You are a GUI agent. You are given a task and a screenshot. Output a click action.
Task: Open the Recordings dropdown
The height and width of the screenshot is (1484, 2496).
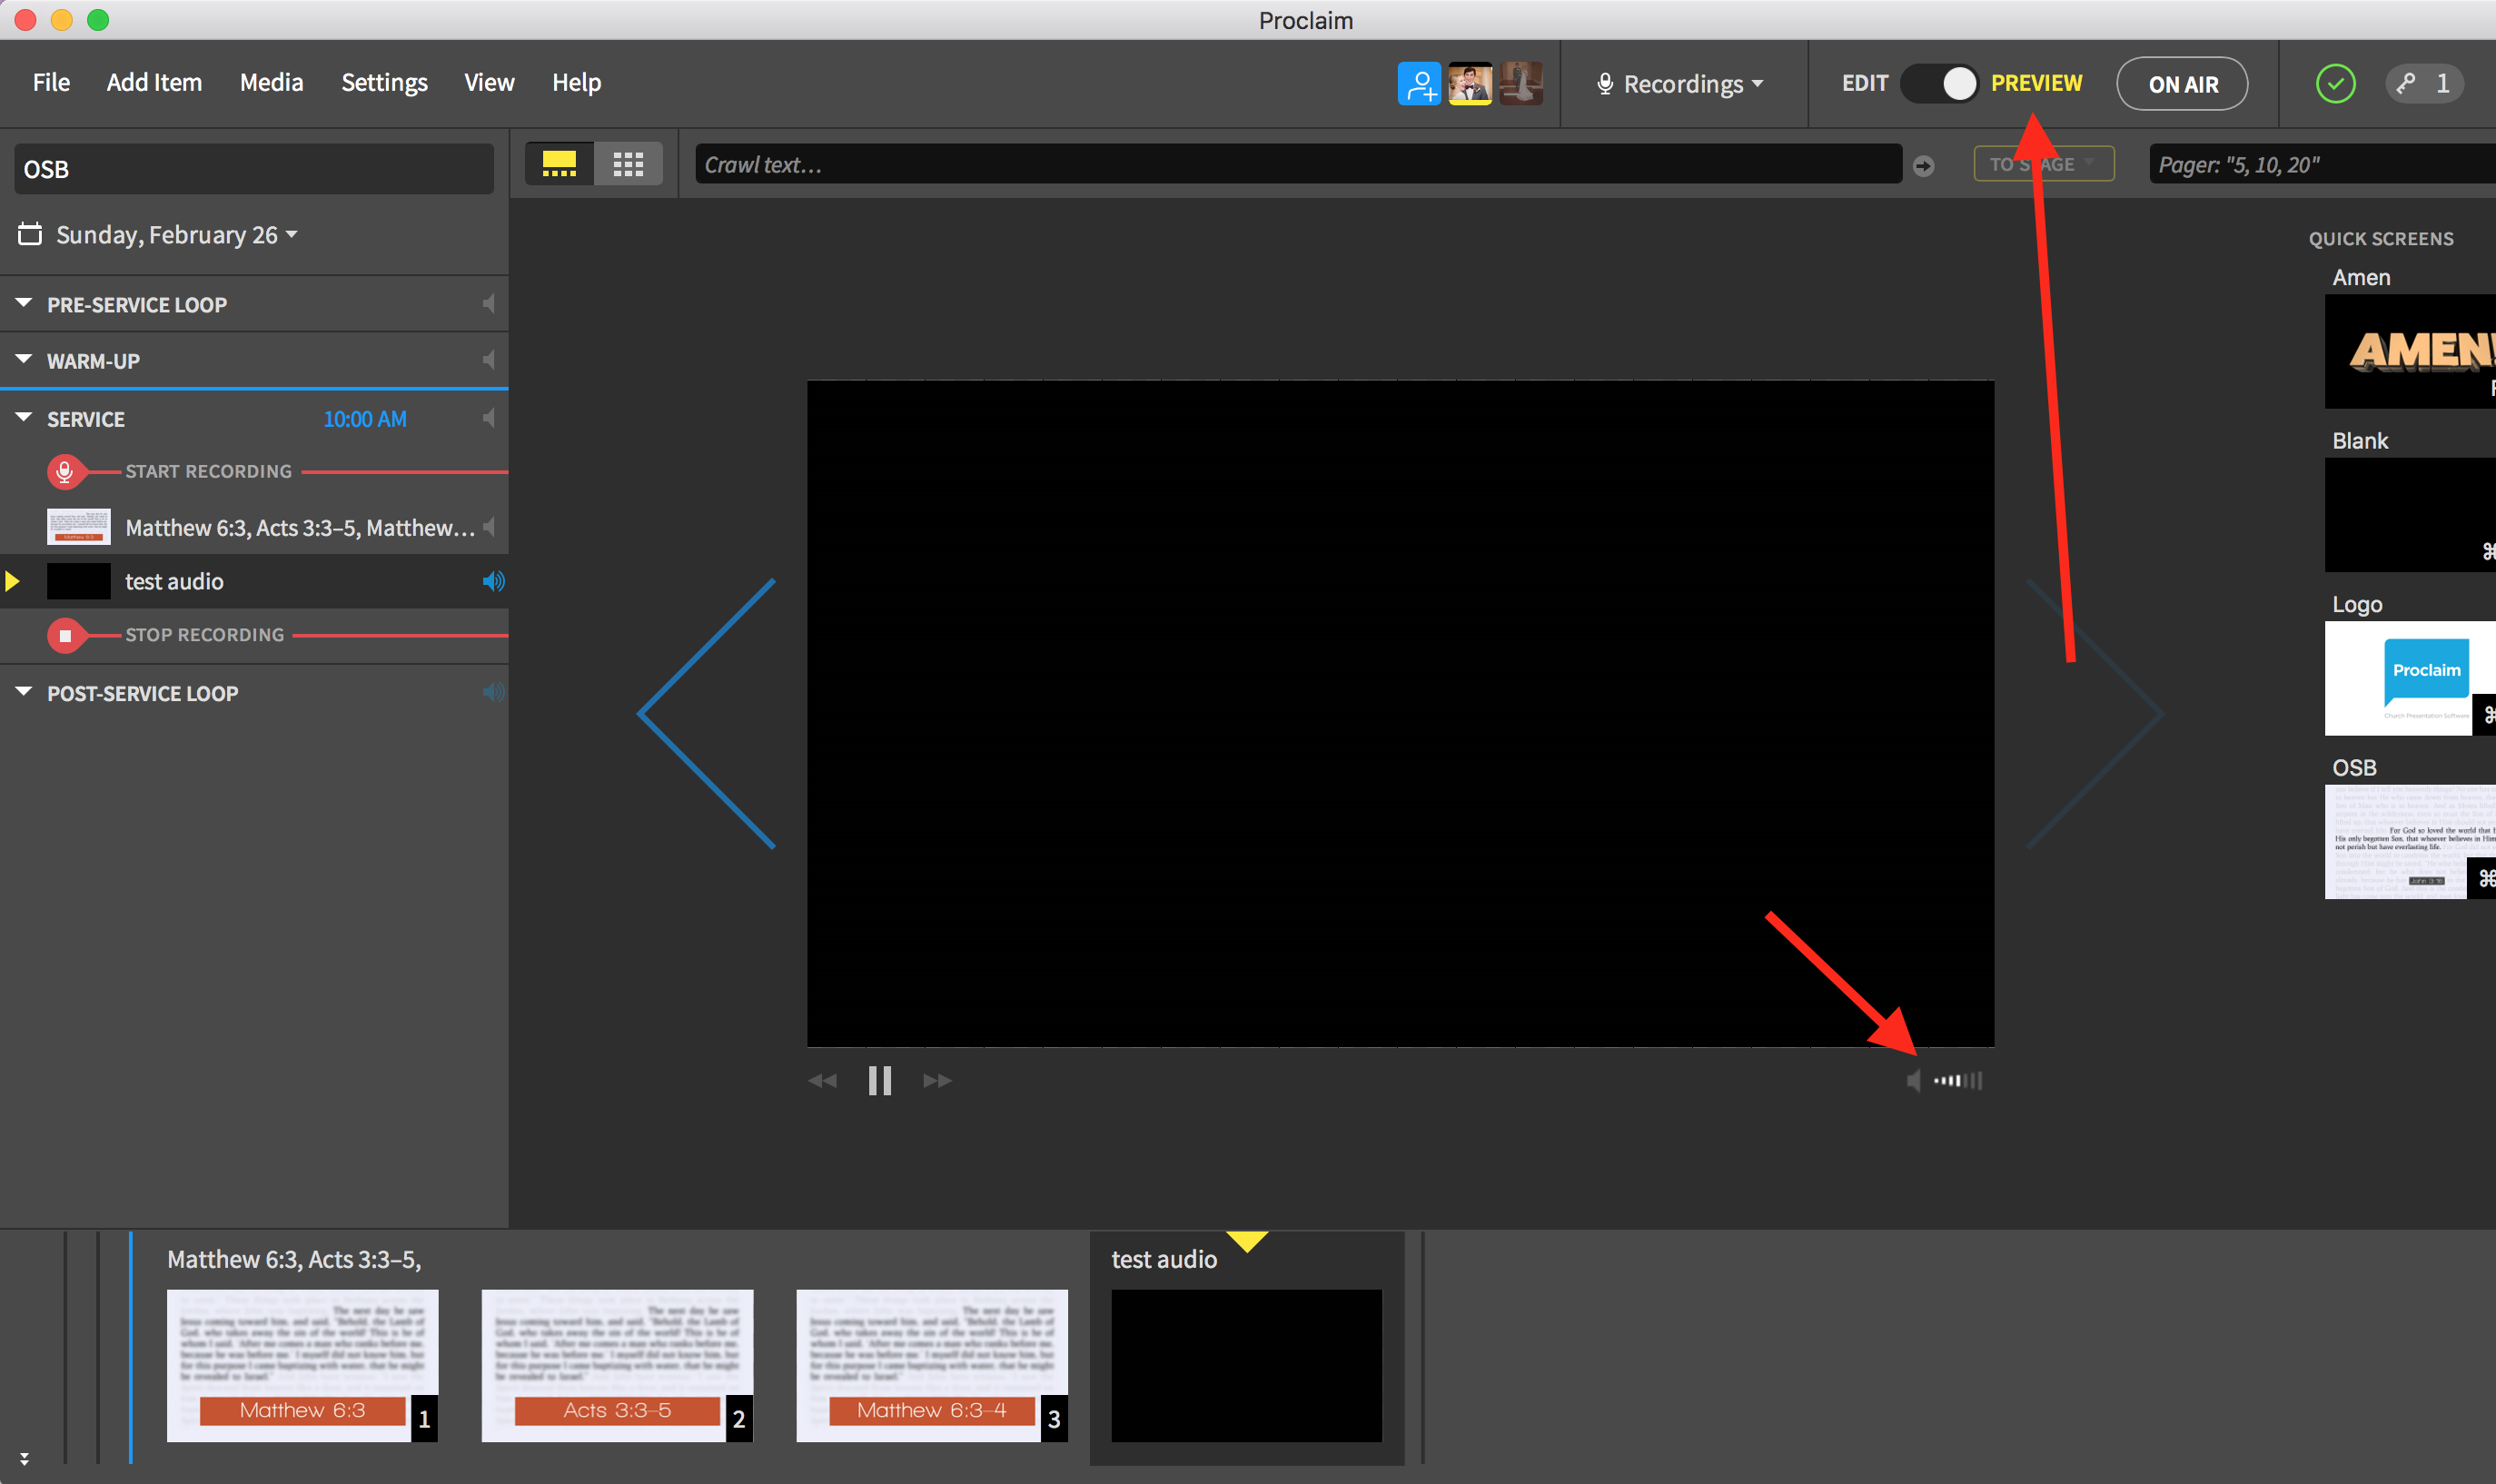(x=1681, y=84)
